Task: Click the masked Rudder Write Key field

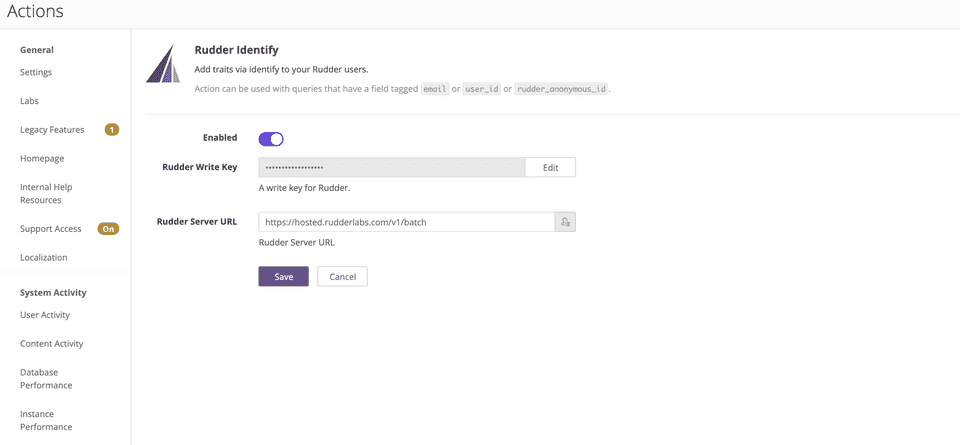Action: [x=391, y=167]
